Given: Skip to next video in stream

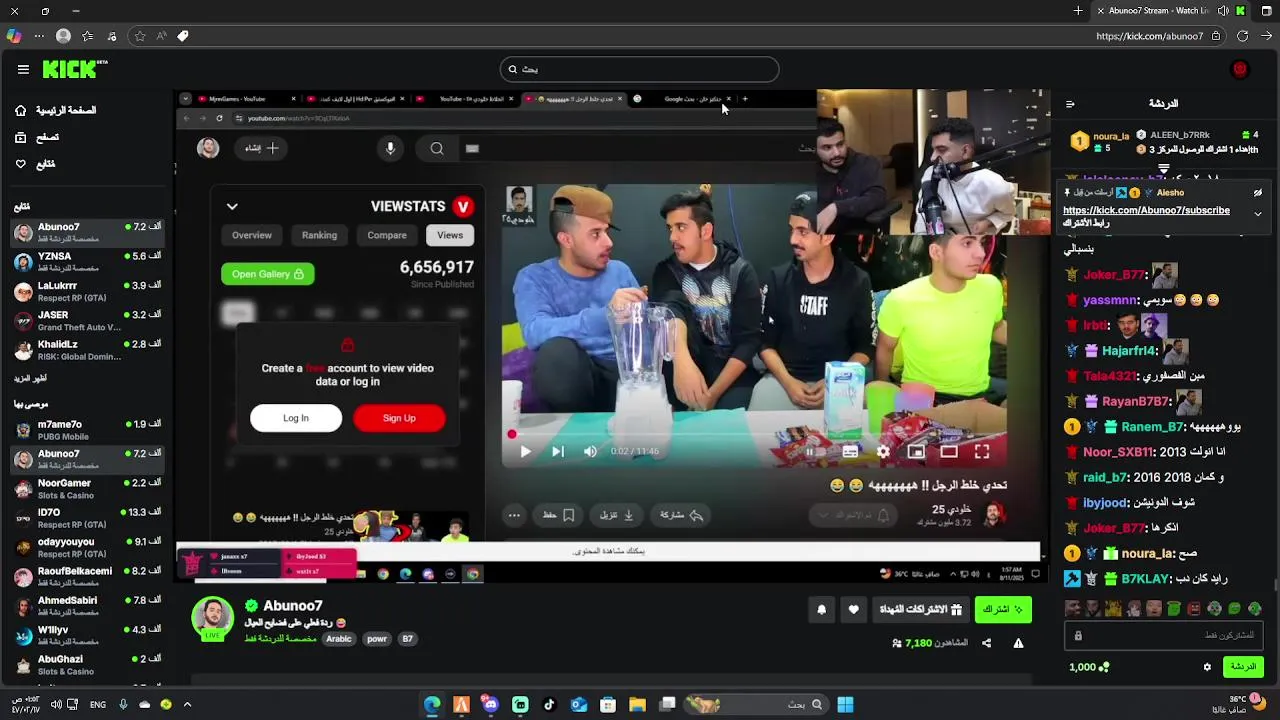Looking at the screenshot, I should coord(558,451).
